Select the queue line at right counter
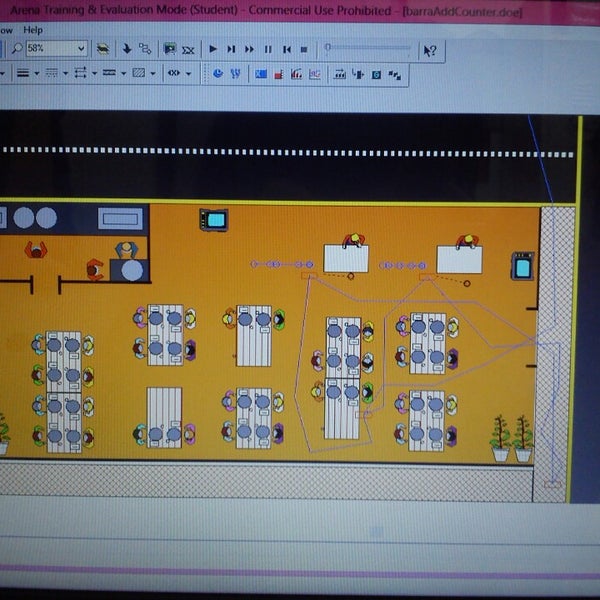 click(x=402, y=265)
